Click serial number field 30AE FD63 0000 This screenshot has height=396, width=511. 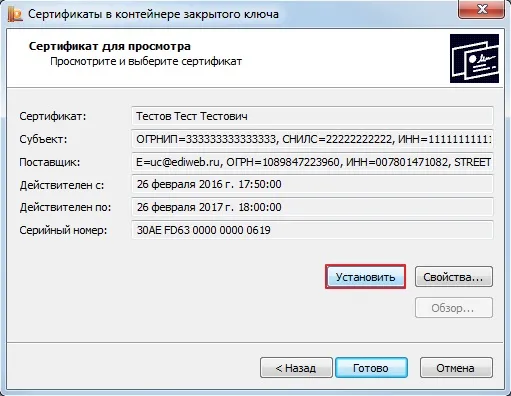(312, 230)
